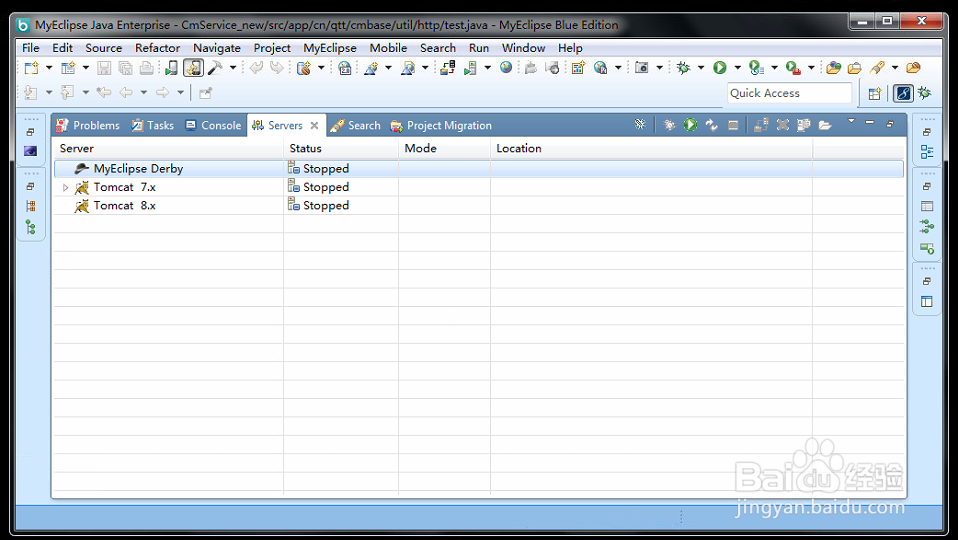Click the Debug bug icon in main toolbar

pyautogui.click(x=683, y=68)
